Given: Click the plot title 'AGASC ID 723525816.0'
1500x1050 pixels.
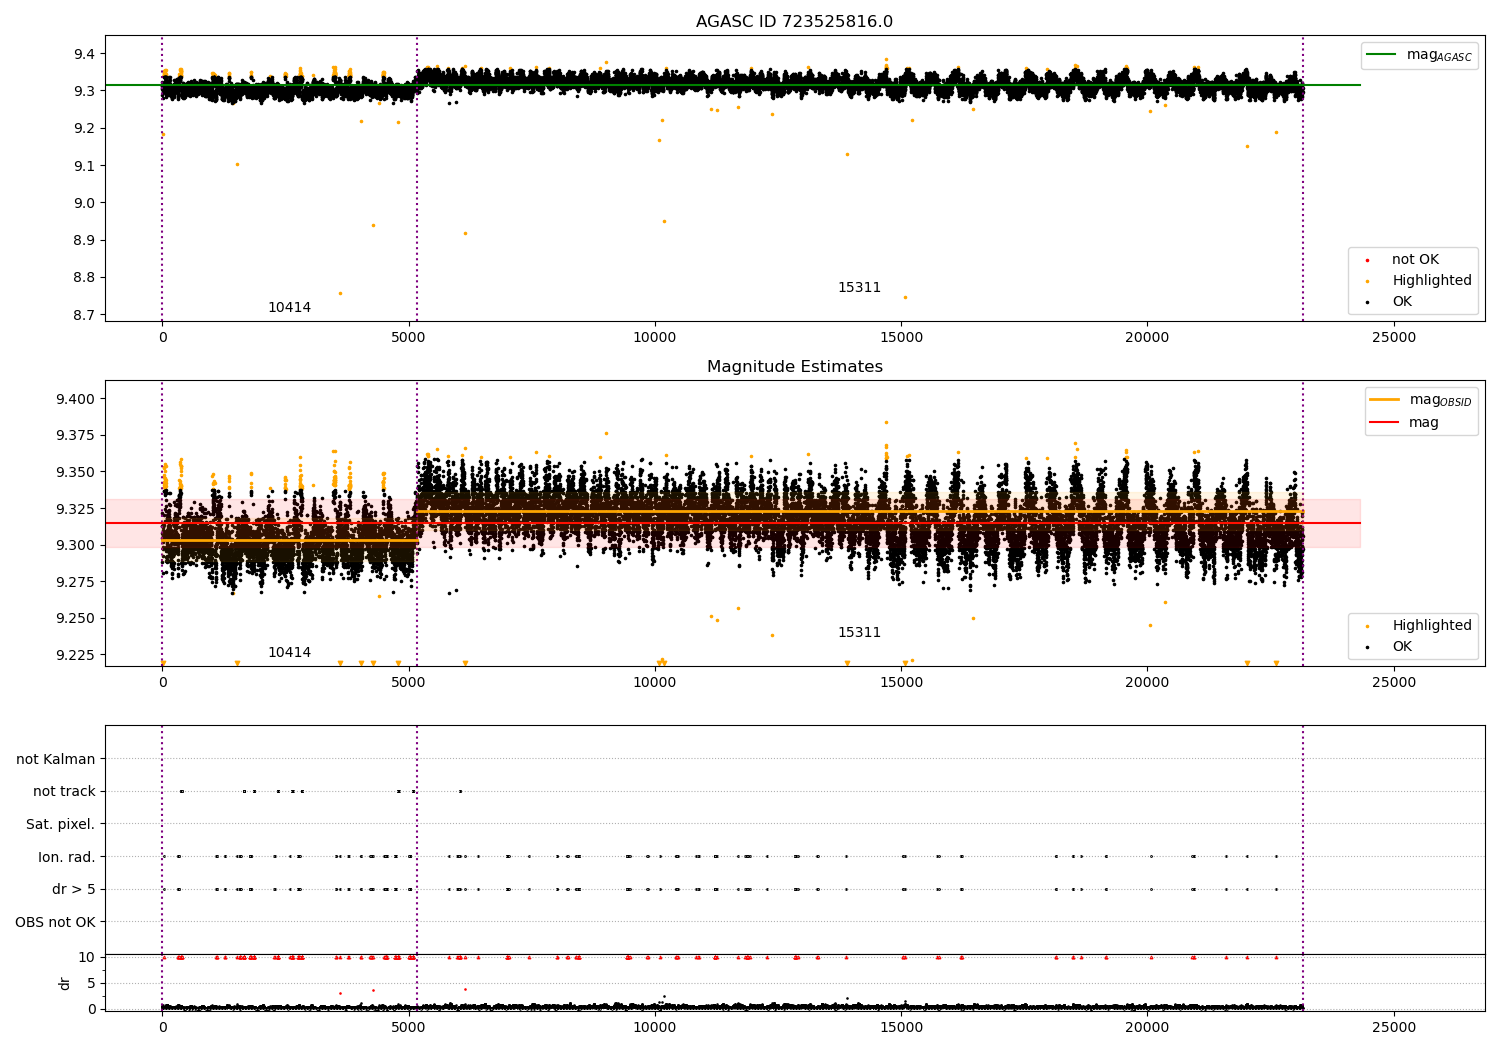Looking at the screenshot, I should [794, 22].
